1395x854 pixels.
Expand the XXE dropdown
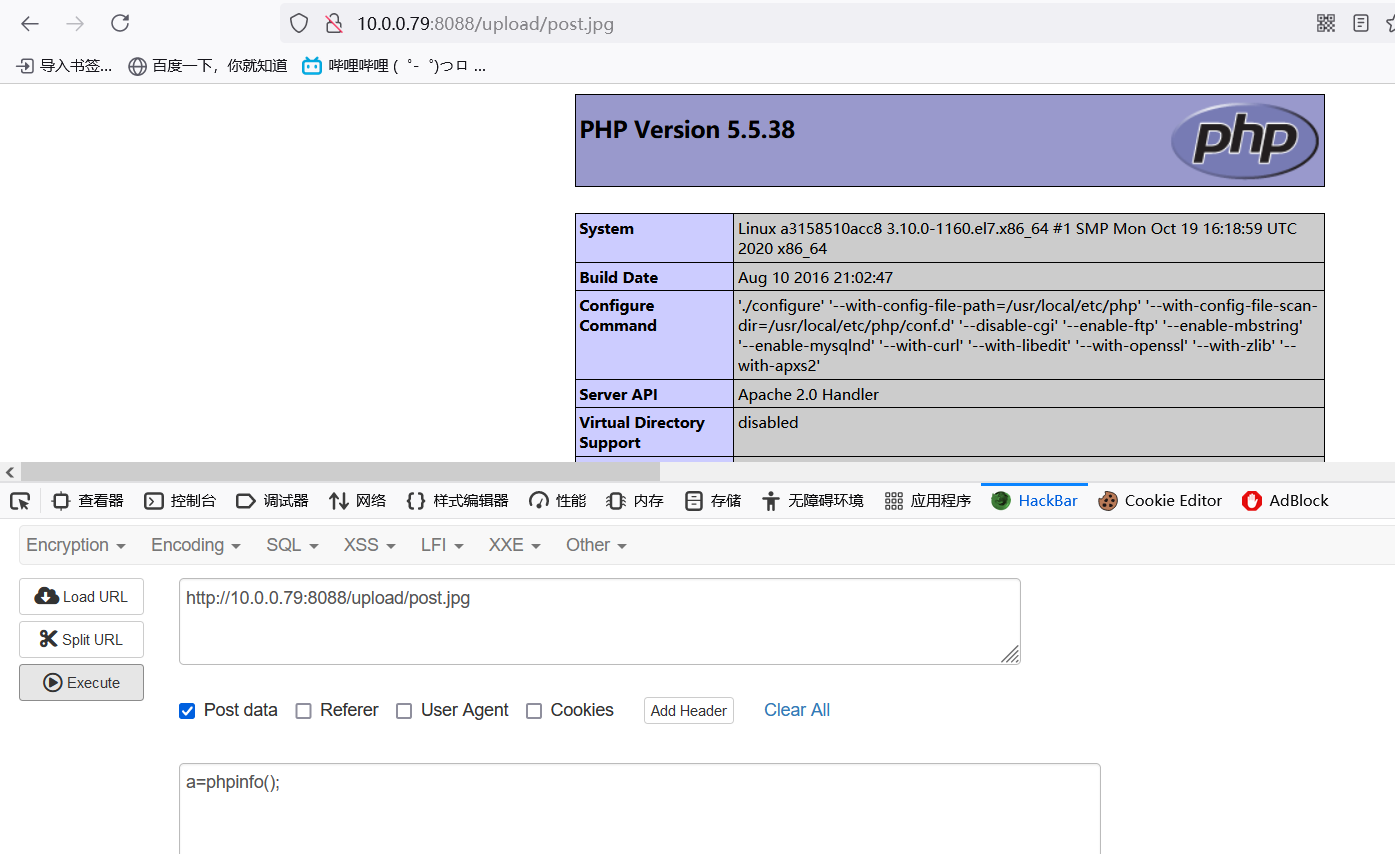pos(514,545)
